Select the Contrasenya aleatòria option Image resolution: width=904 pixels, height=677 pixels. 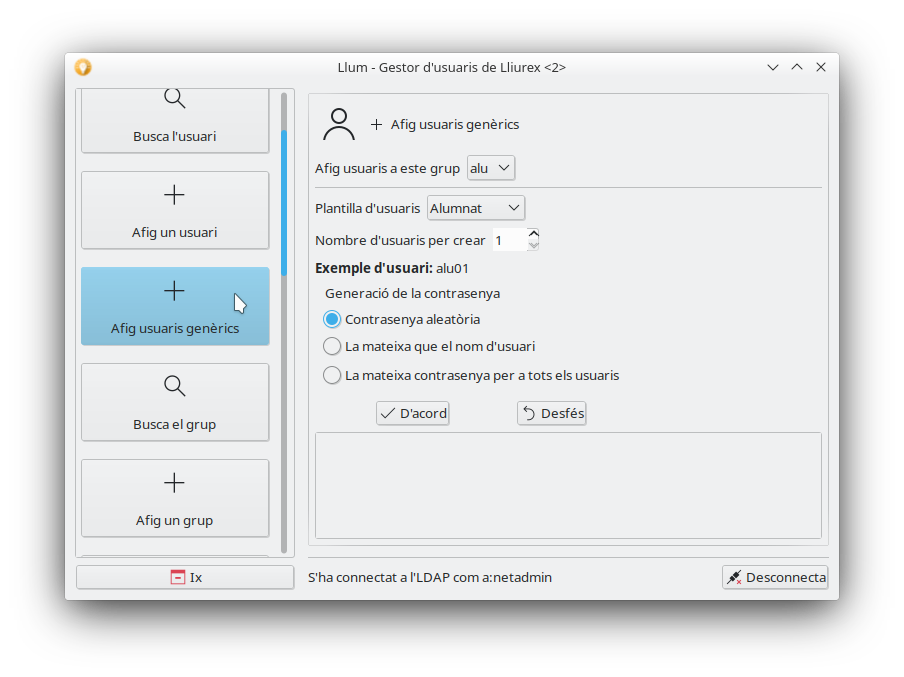333,319
